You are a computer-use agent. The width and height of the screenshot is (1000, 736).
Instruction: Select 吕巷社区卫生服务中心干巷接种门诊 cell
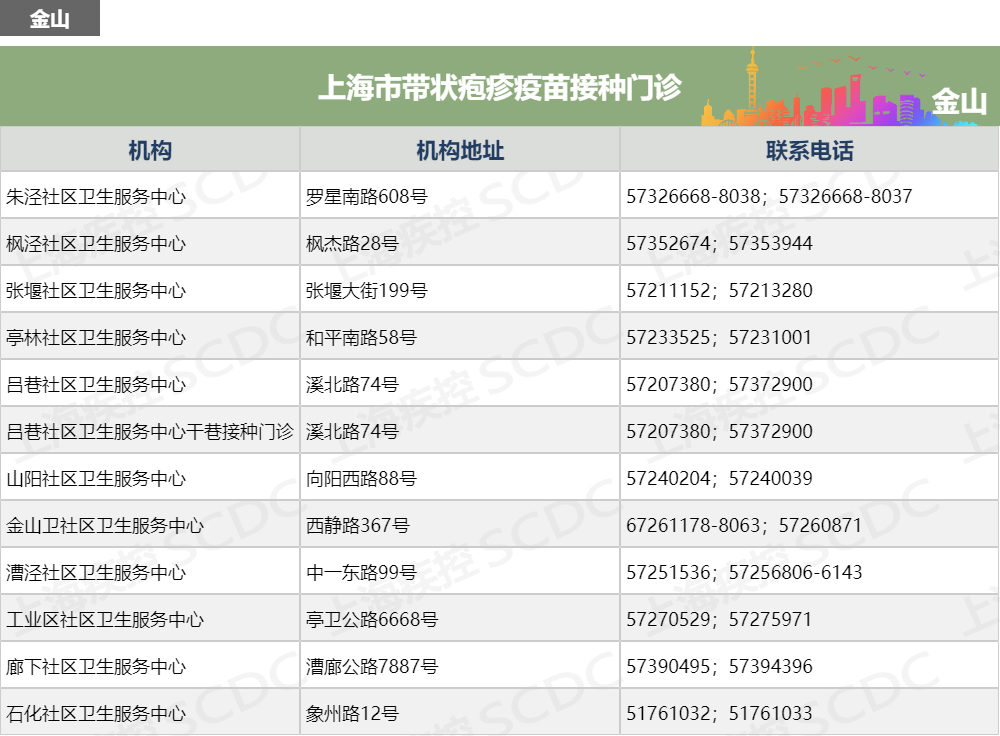(x=150, y=431)
